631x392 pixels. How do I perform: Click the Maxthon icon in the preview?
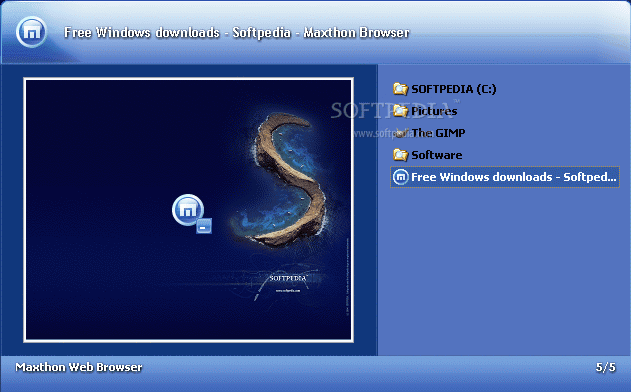click(188, 210)
